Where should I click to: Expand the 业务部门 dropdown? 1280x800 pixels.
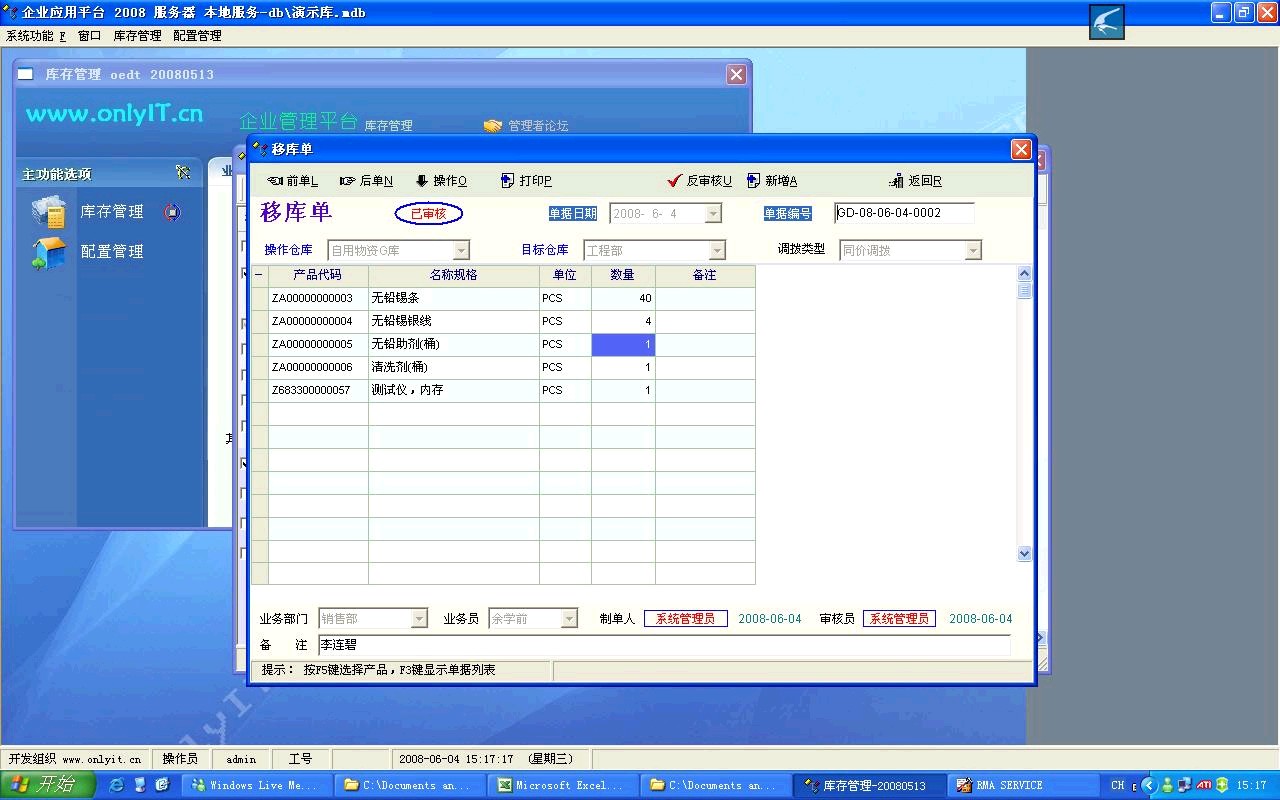click(419, 619)
